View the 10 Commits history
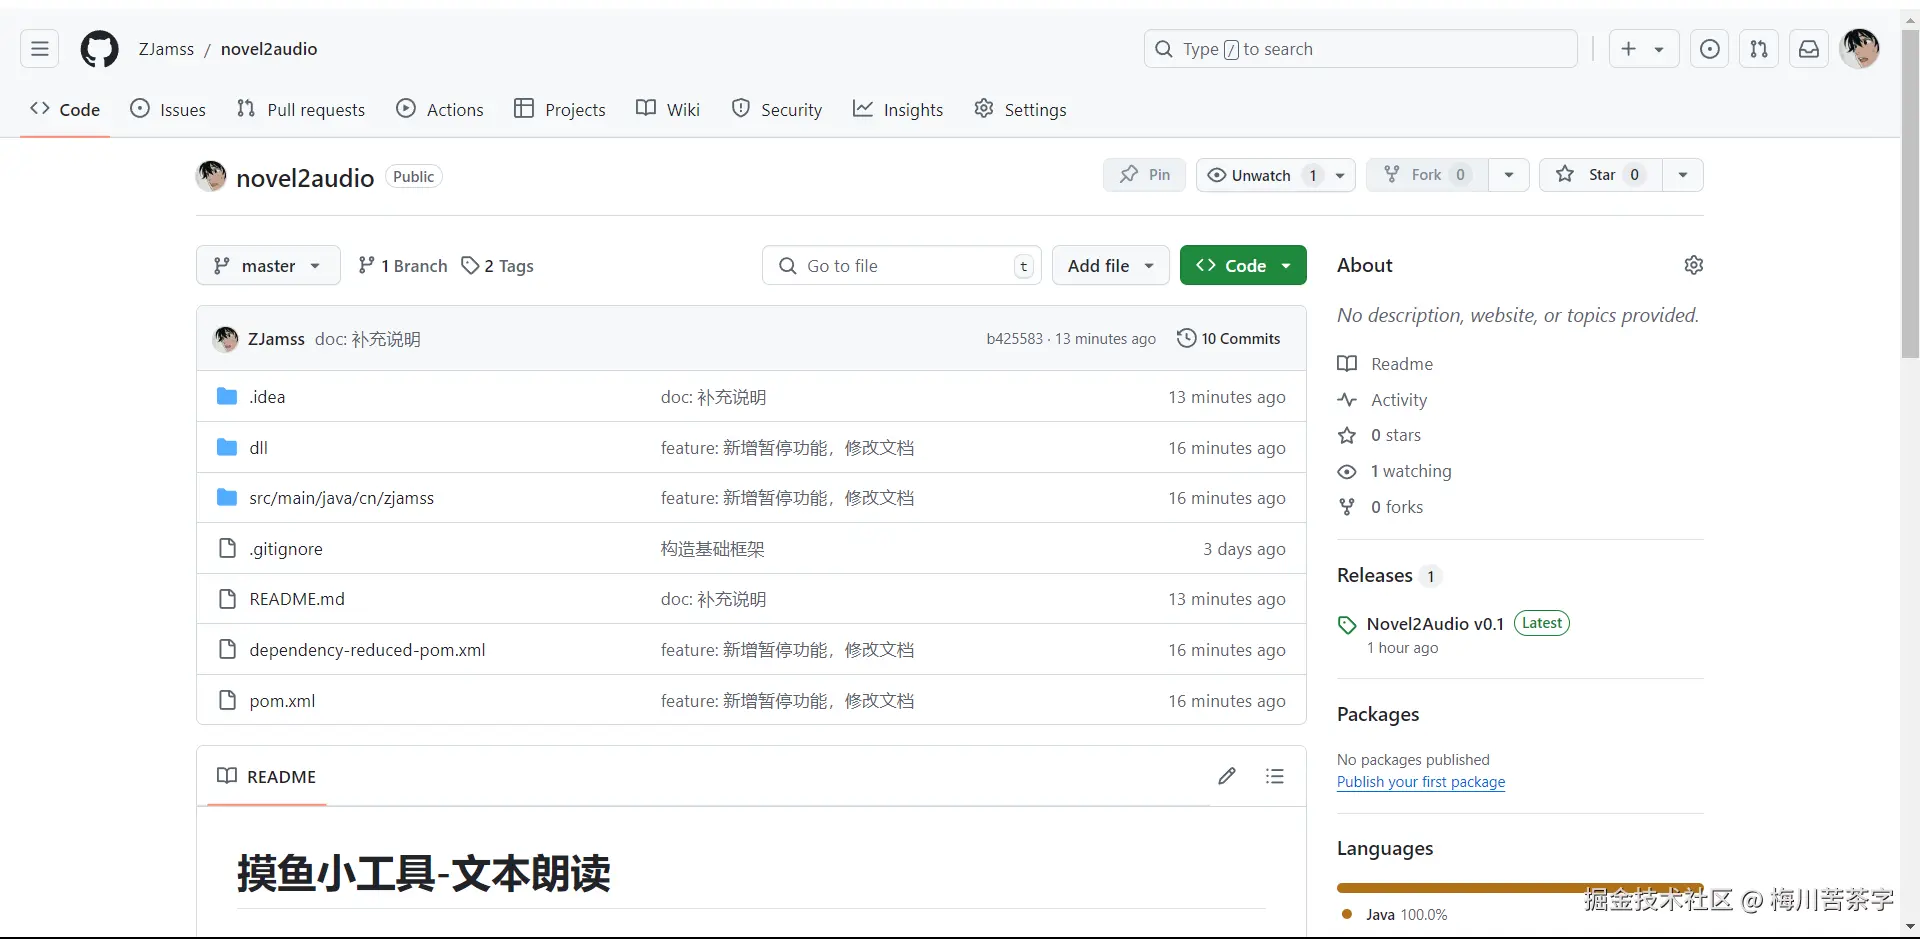1920x939 pixels. coord(1229,339)
